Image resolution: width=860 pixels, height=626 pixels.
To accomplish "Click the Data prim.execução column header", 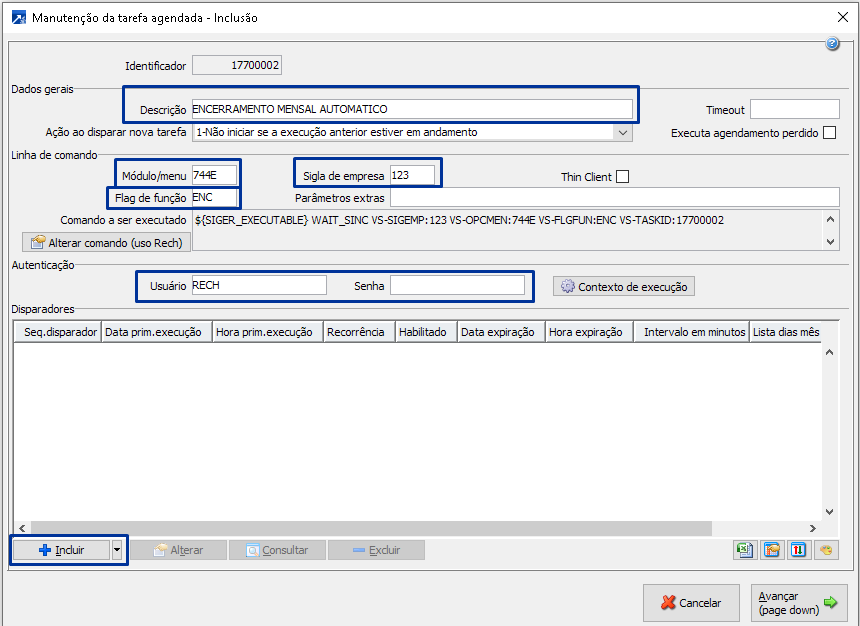I will pos(157,332).
